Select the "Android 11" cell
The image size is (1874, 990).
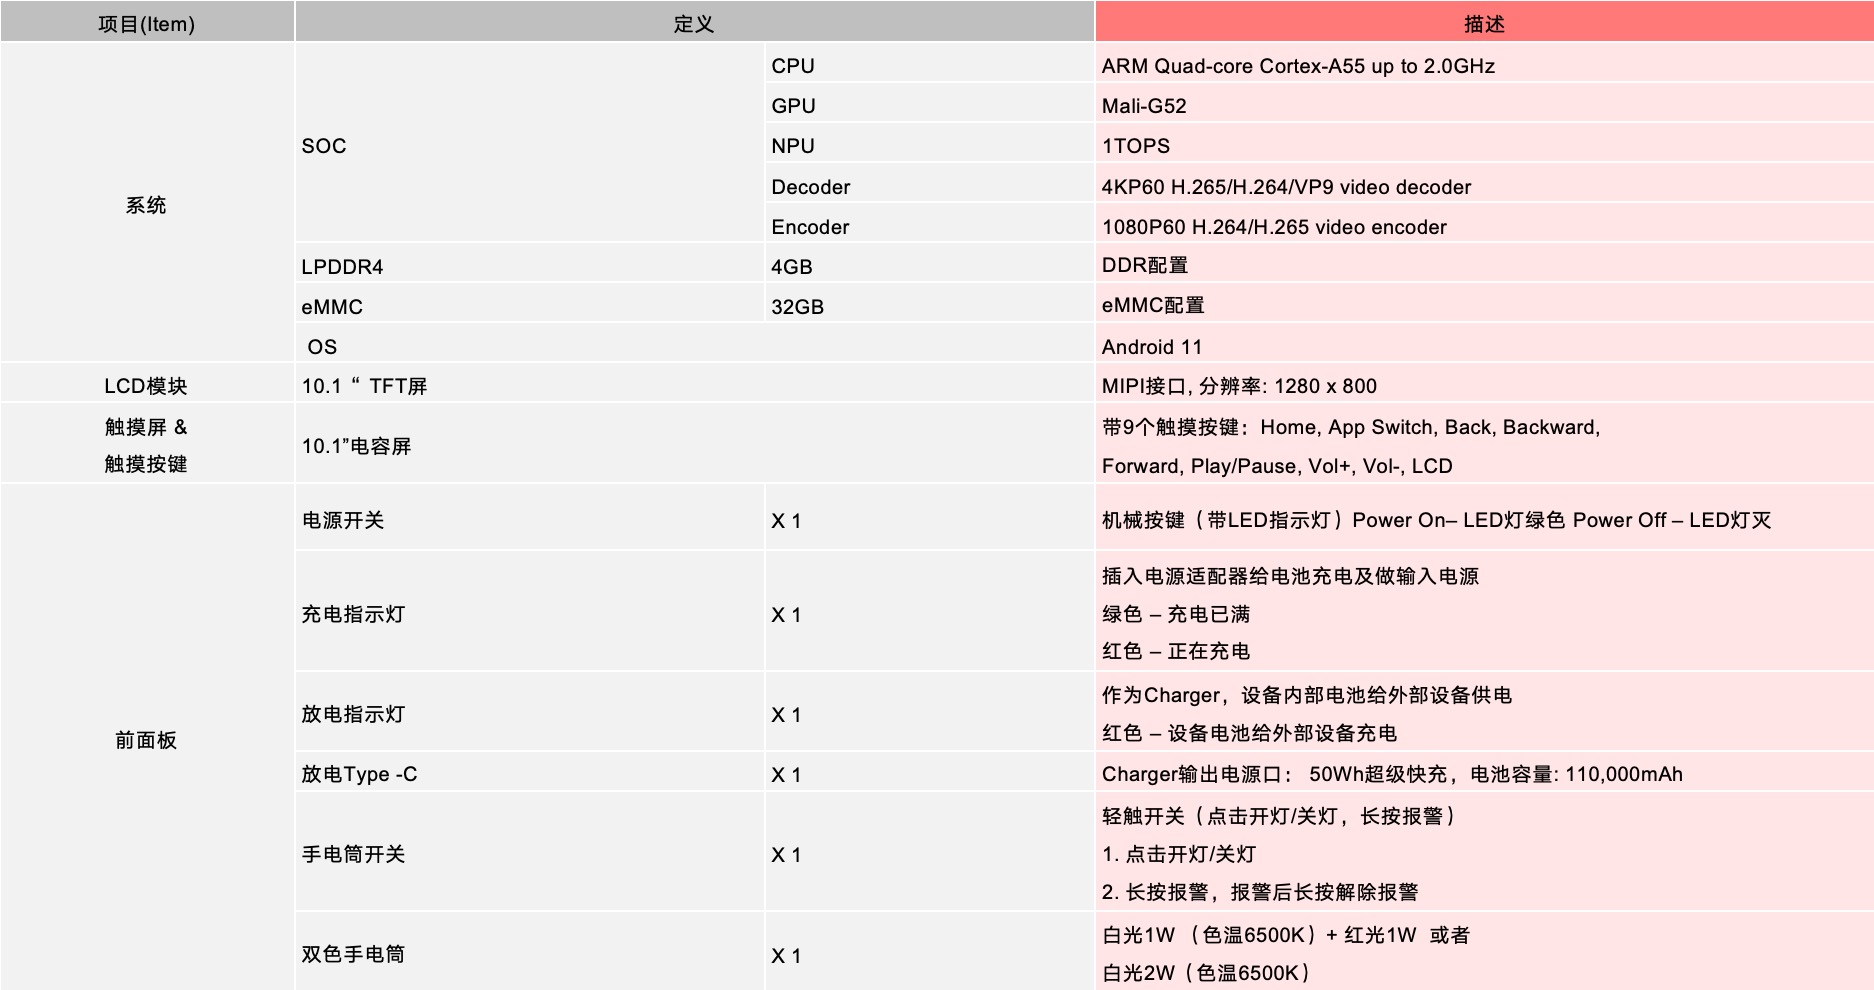point(1152,347)
